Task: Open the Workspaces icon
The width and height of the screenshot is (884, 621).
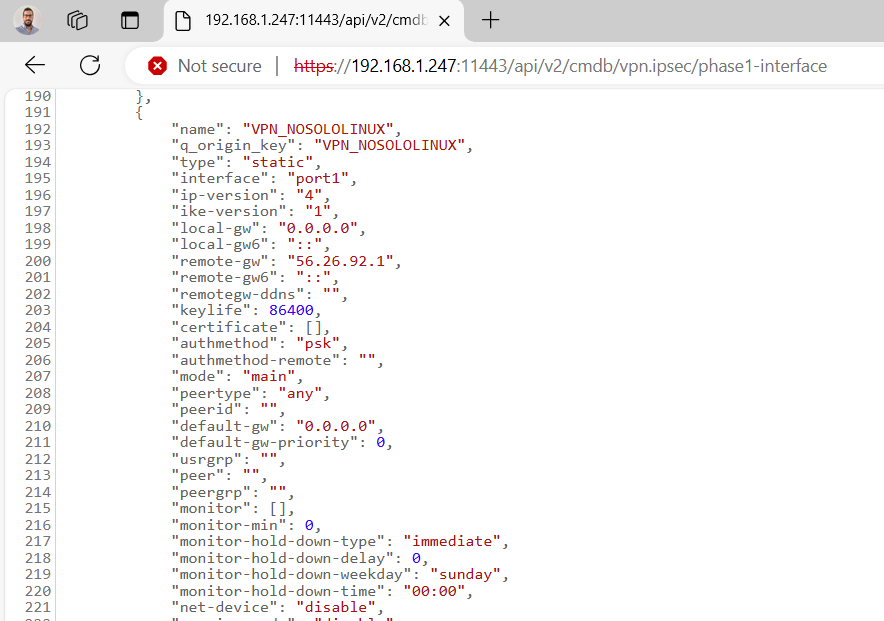Action: click(78, 20)
